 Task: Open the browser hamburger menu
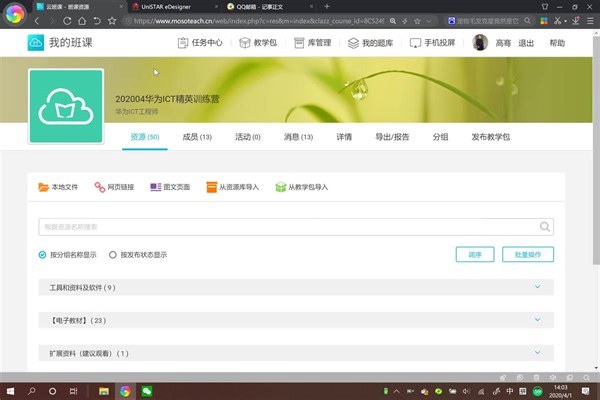click(590, 21)
